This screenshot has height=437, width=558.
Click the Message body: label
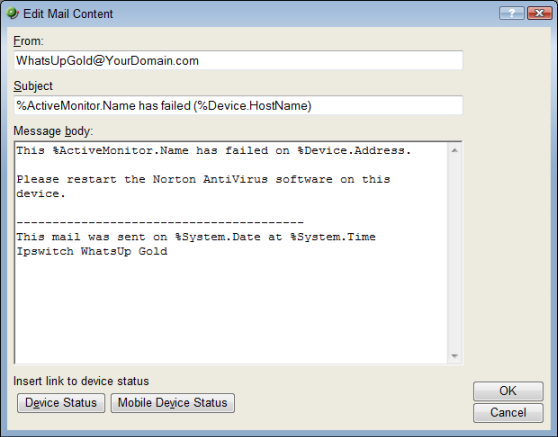53,131
